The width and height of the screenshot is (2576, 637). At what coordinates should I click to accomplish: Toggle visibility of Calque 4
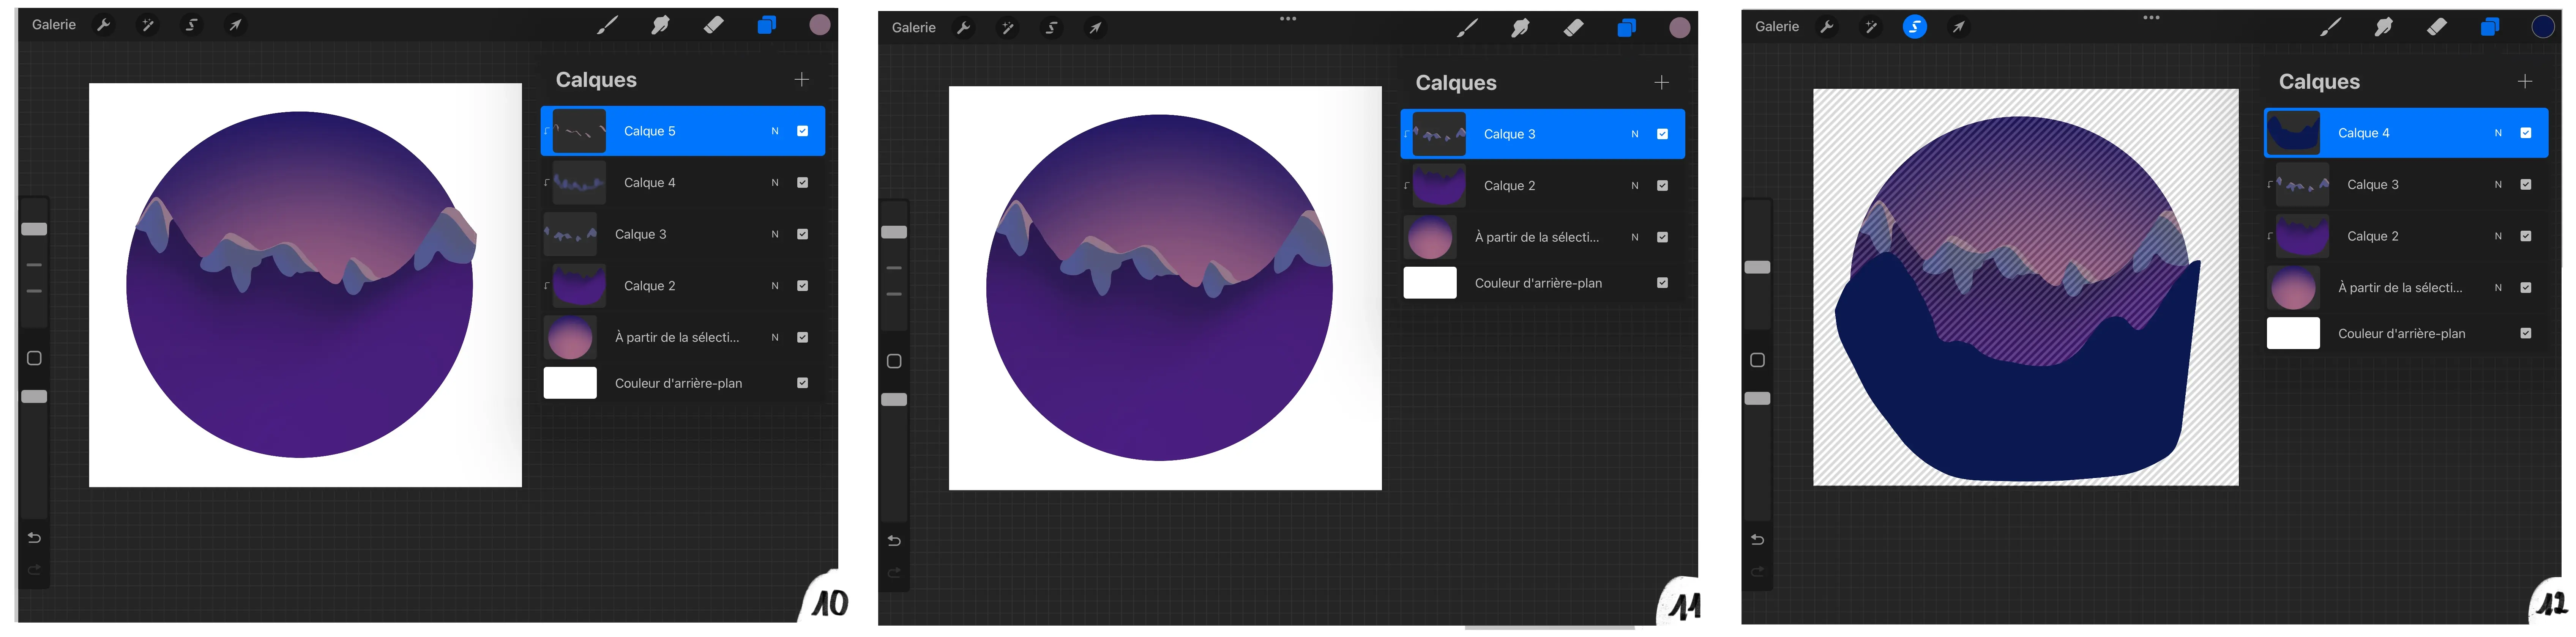click(802, 182)
